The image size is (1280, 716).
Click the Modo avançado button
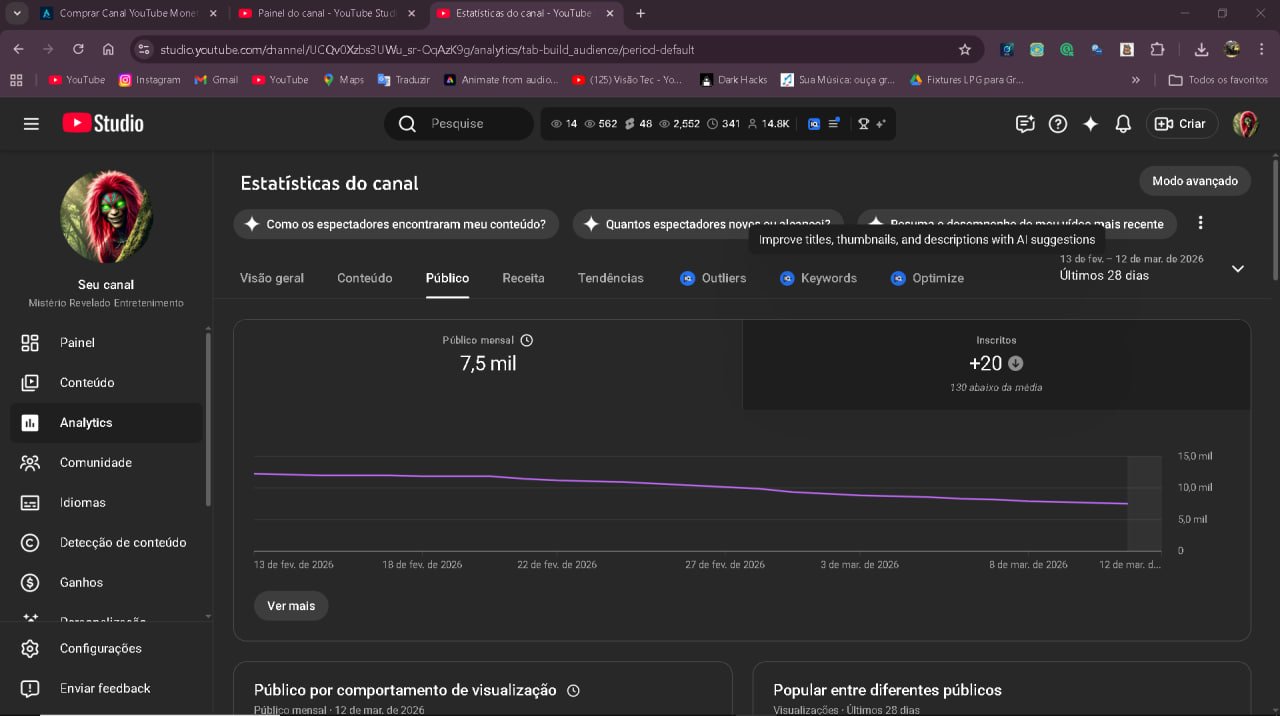tap(1194, 181)
